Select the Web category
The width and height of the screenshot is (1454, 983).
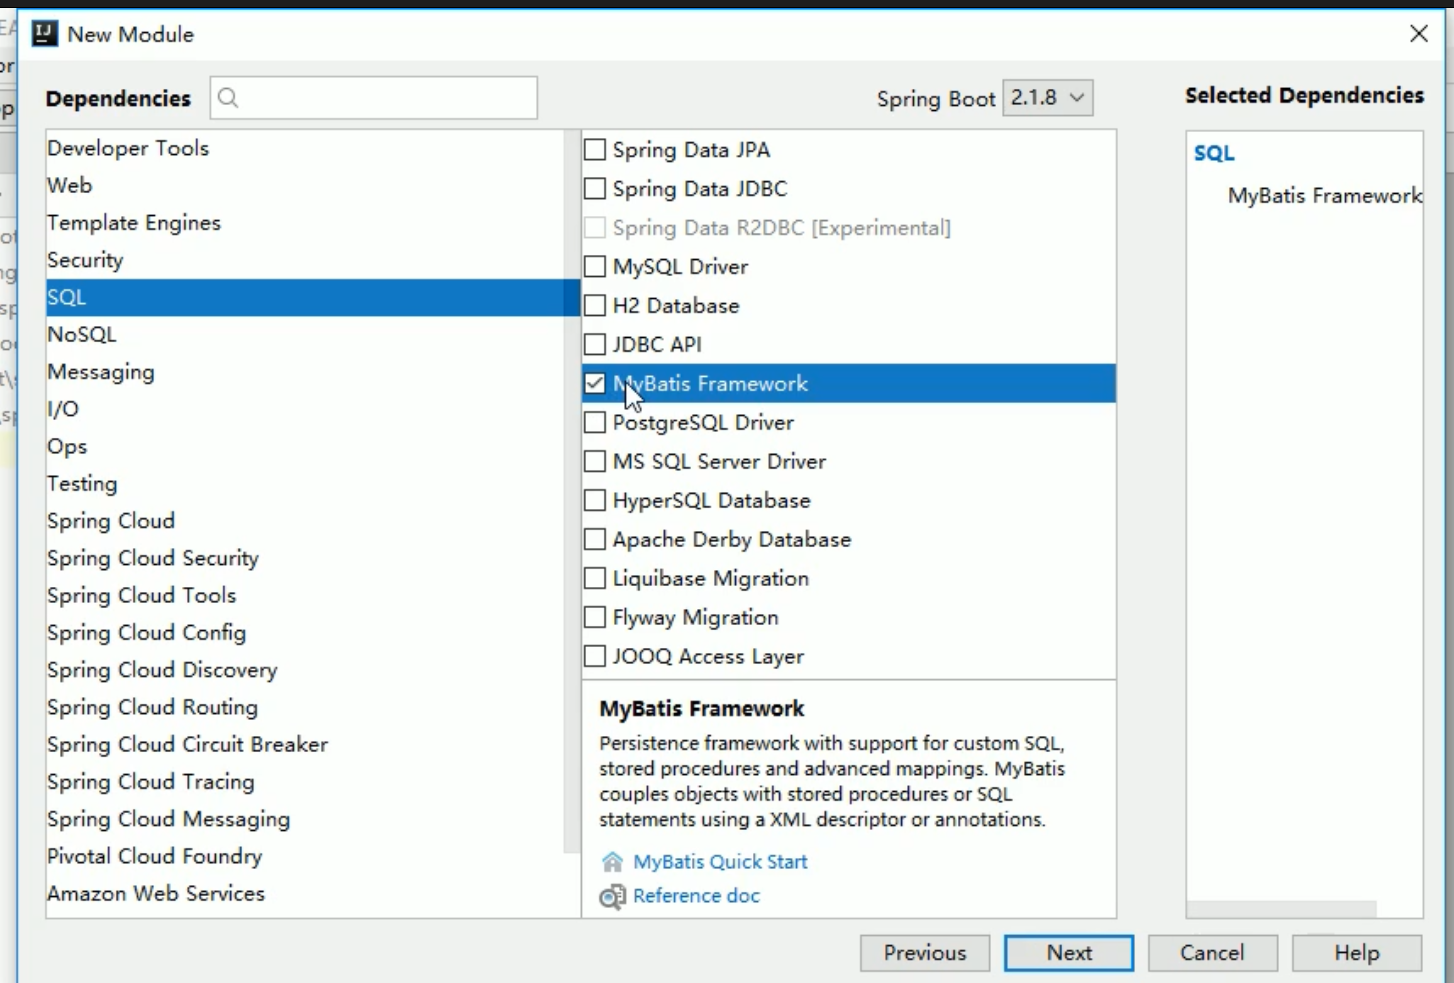[x=70, y=186]
